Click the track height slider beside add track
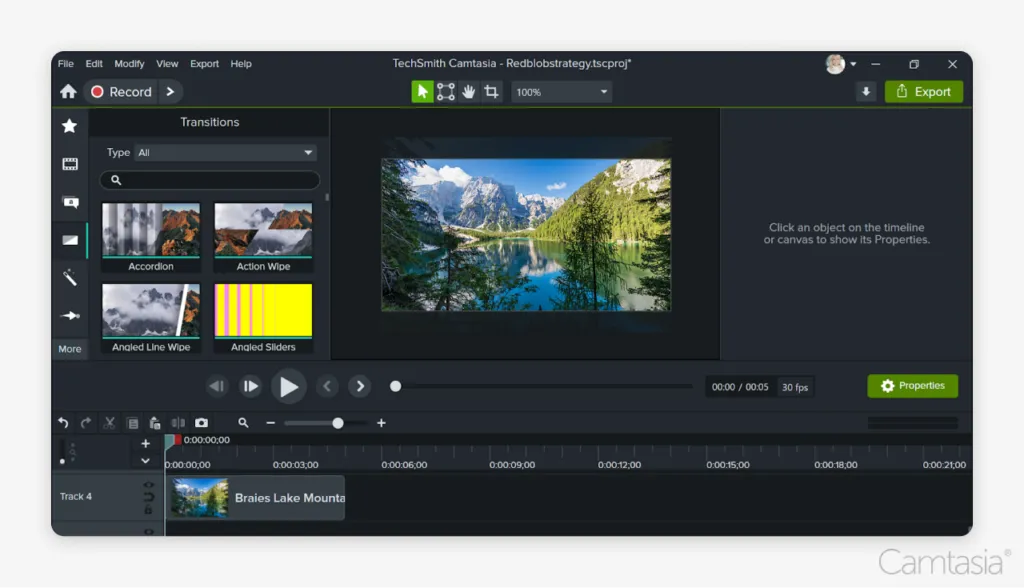Screen dimensions: 1024x588 click(x=63, y=451)
